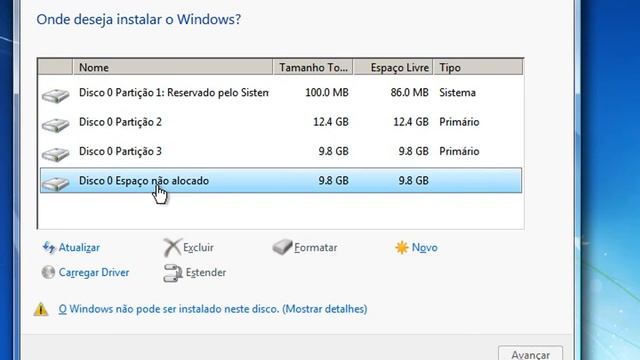
Task: Click the Avançar button
Action: (x=530, y=353)
